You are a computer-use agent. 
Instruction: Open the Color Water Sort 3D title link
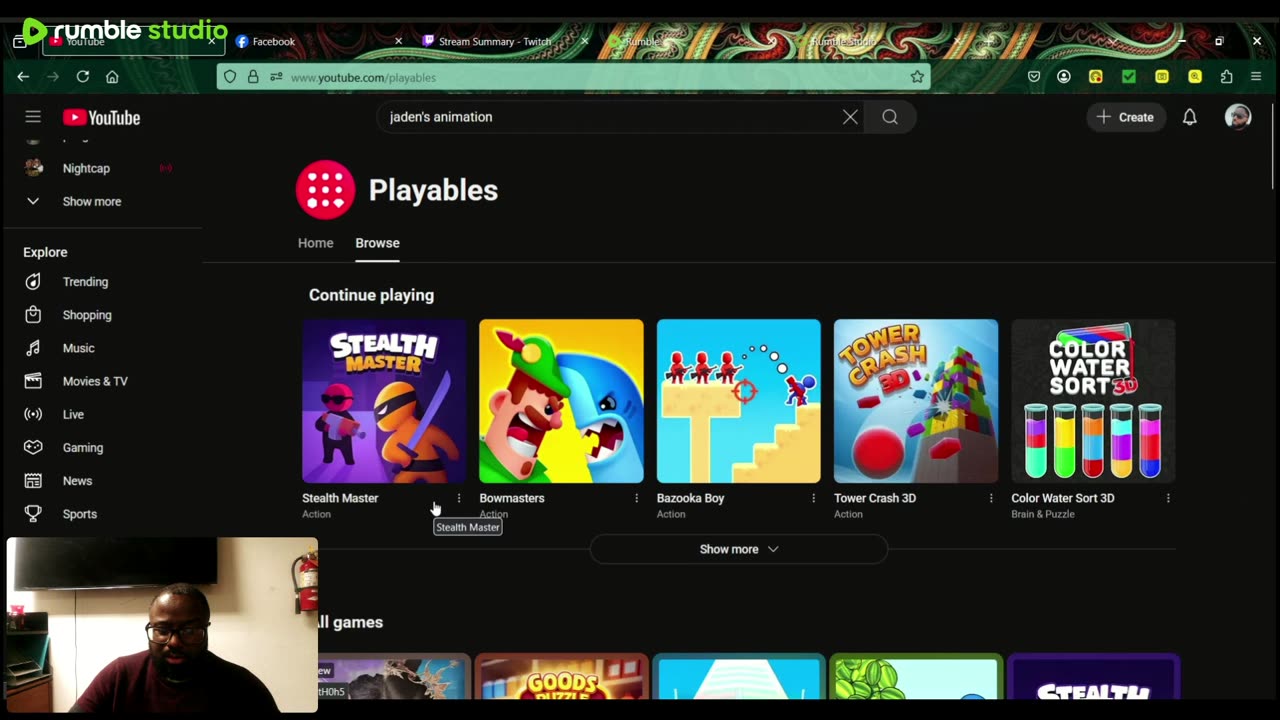pos(1063,498)
